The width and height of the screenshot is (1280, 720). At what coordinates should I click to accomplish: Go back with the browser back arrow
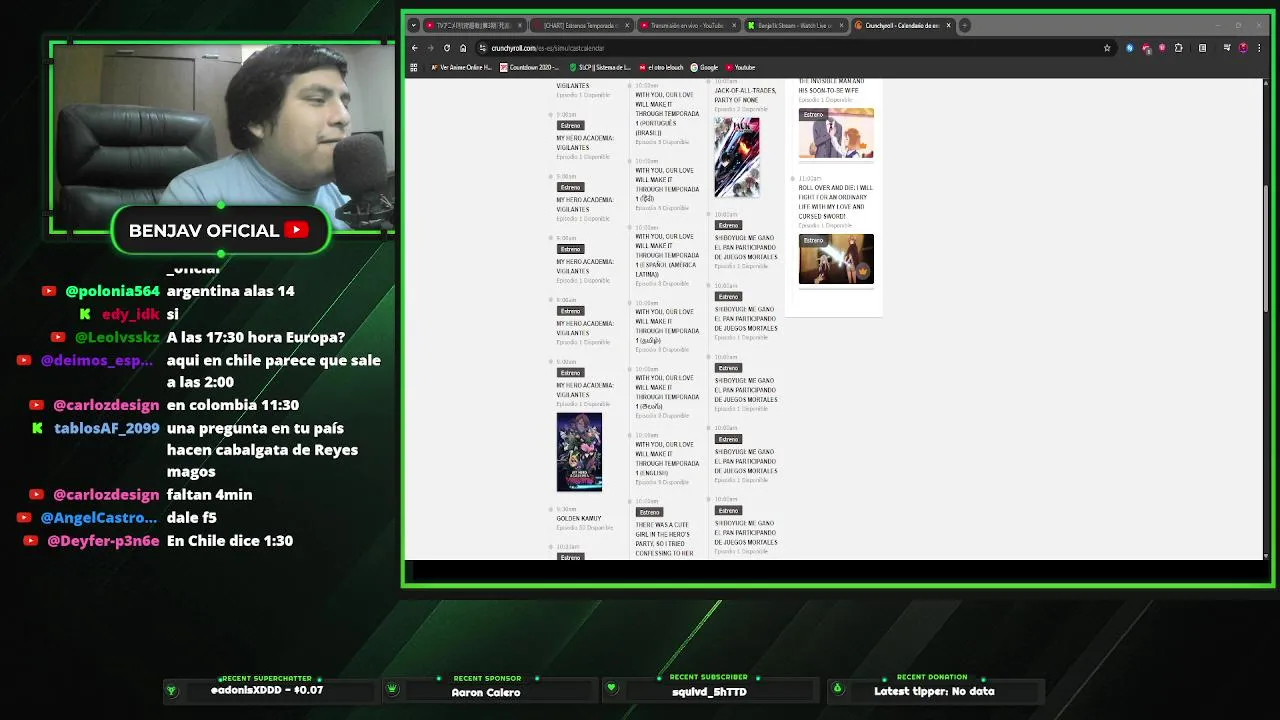pos(415,48)
